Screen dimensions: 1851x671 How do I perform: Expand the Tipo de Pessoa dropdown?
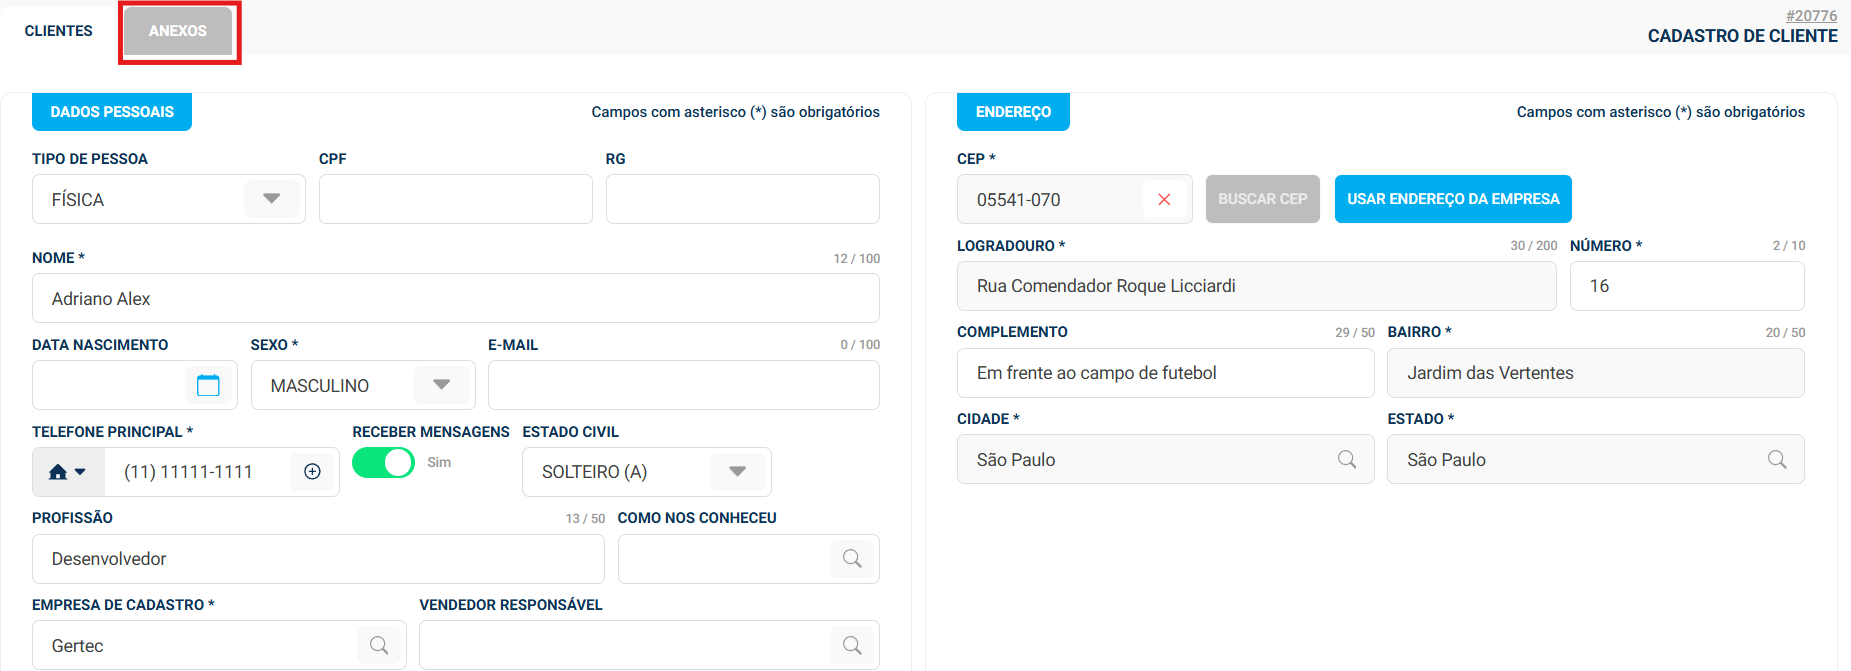tap(271, 199)
